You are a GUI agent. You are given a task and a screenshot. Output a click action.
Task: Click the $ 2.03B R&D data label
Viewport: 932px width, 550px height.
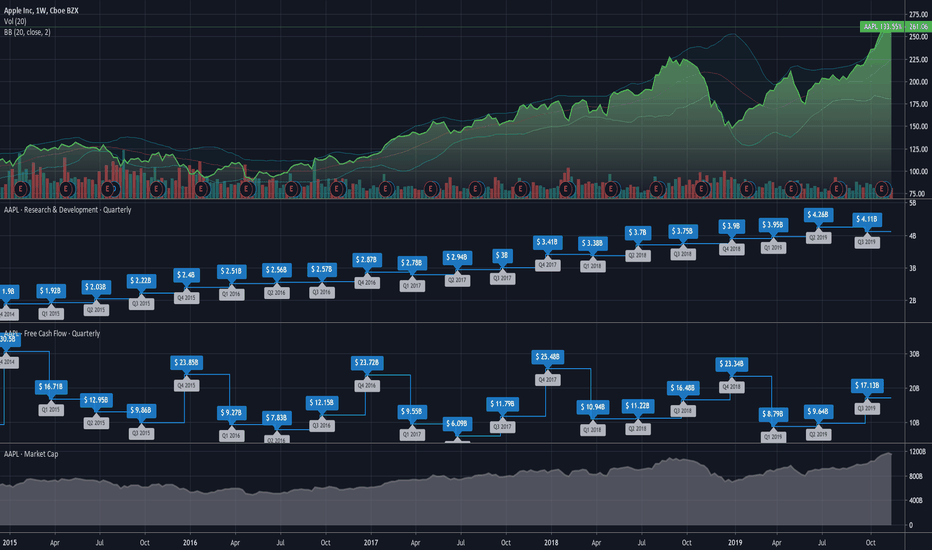(x=96, y=287)
